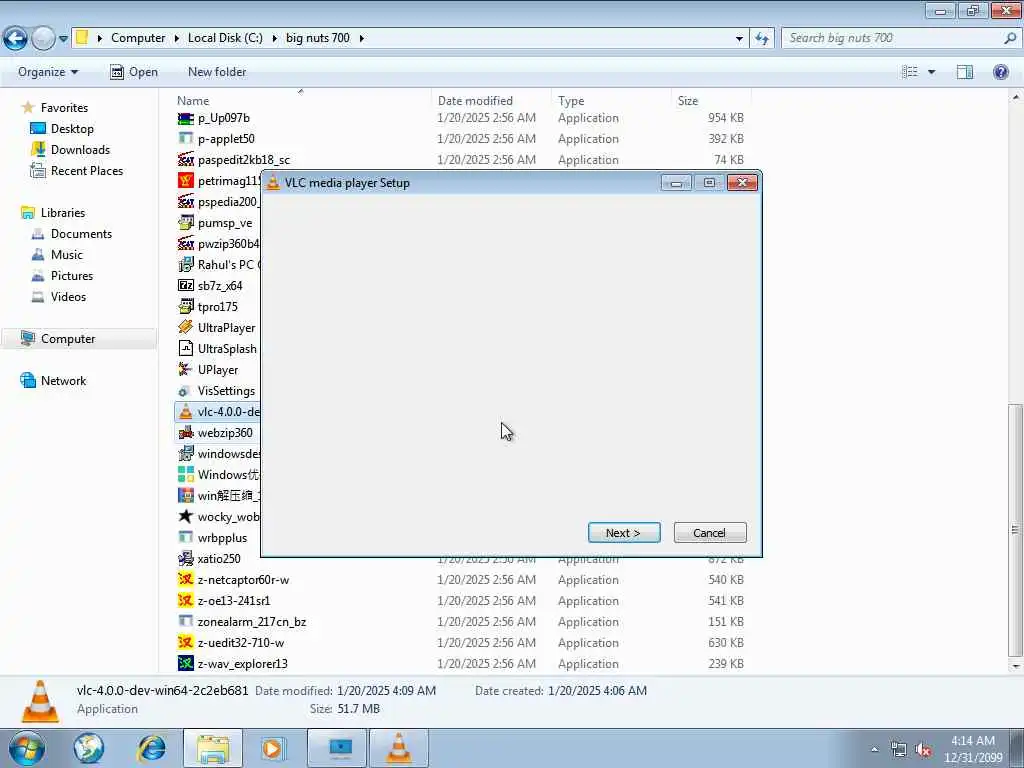The width and height of the screenshot is (1024, 768).
Task: Click the Back navigation button
Action: tap(16, 39)
